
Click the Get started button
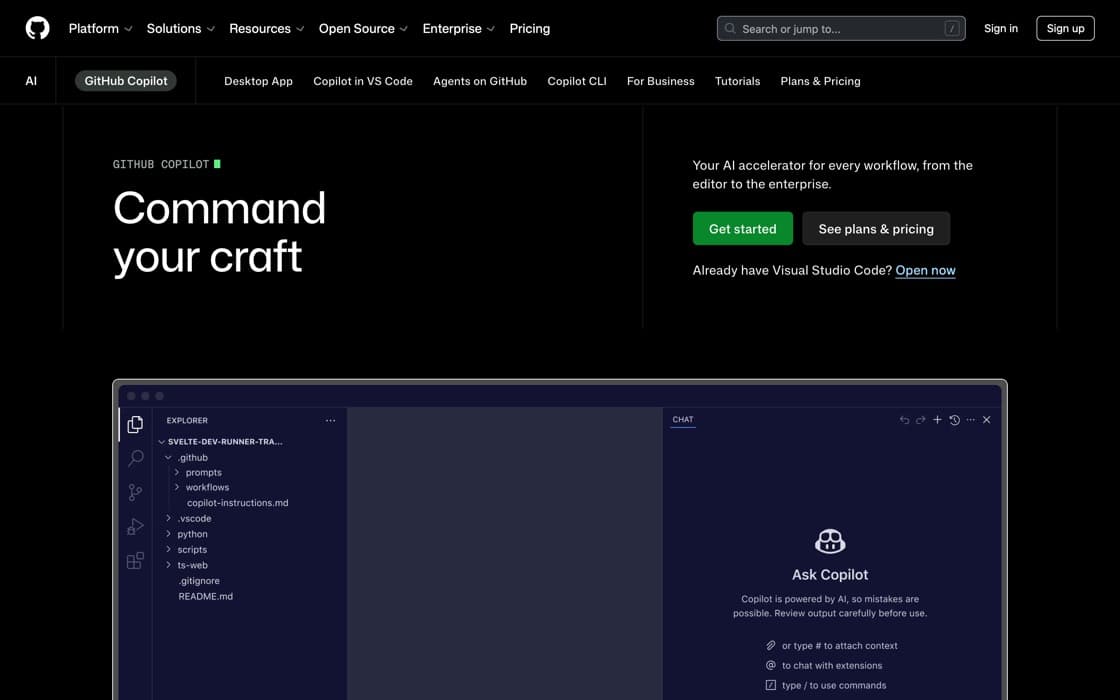pyautogui.click(x=742, y=229)
